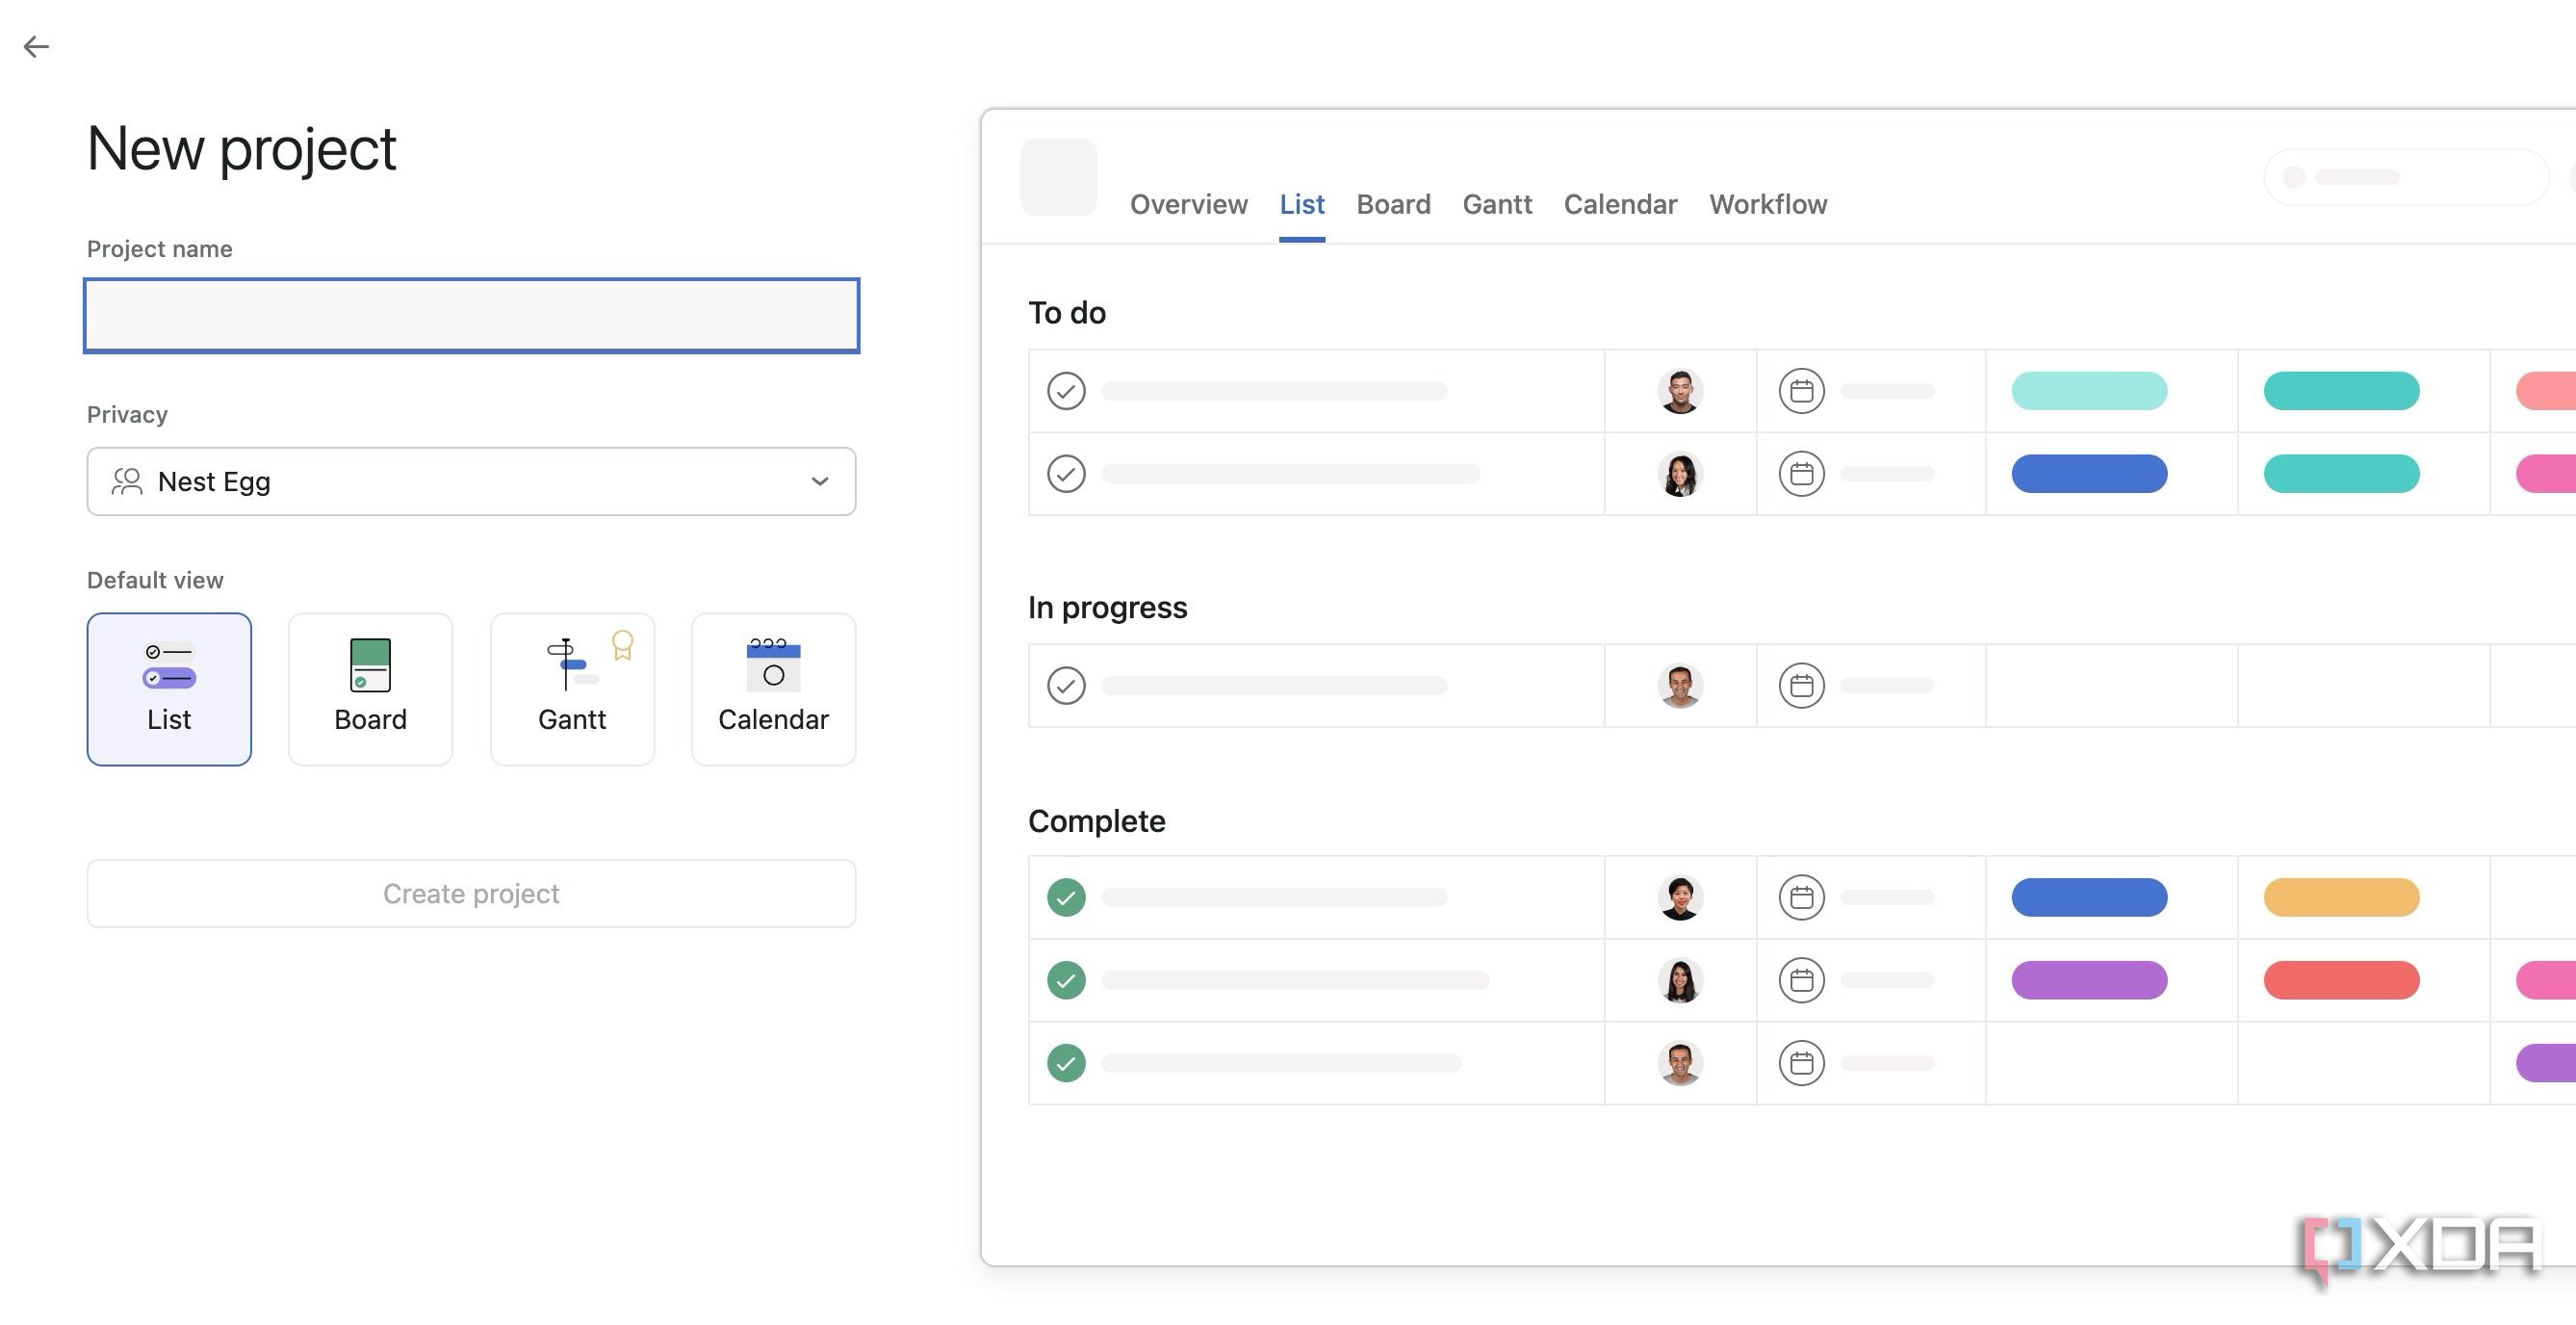This screenshot has height=1325, width=2576.
Task: Mark the In progress task as complete
Action: click(x=1066, y=685)
